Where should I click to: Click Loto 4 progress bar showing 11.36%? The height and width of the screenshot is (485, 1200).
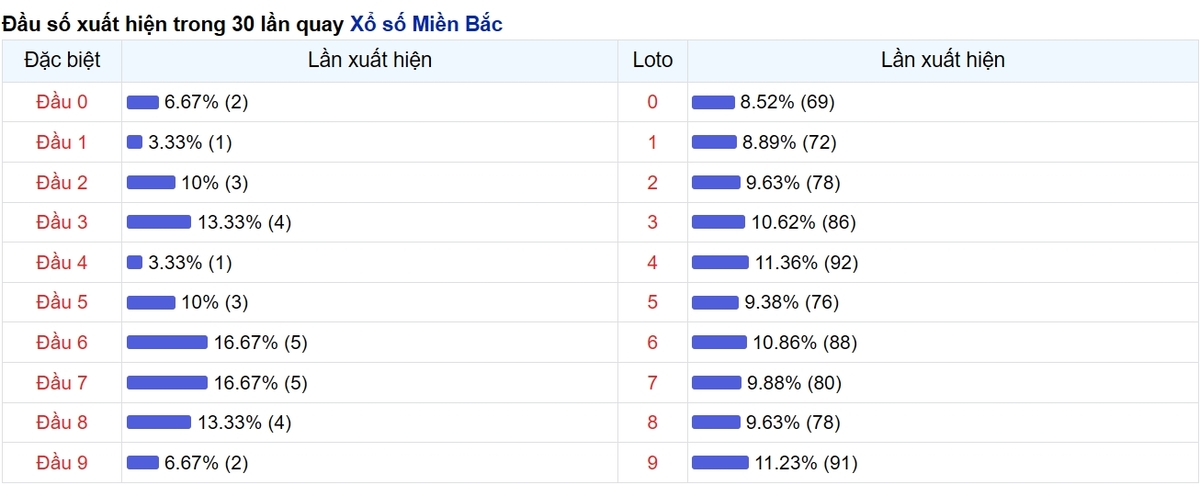720,262
